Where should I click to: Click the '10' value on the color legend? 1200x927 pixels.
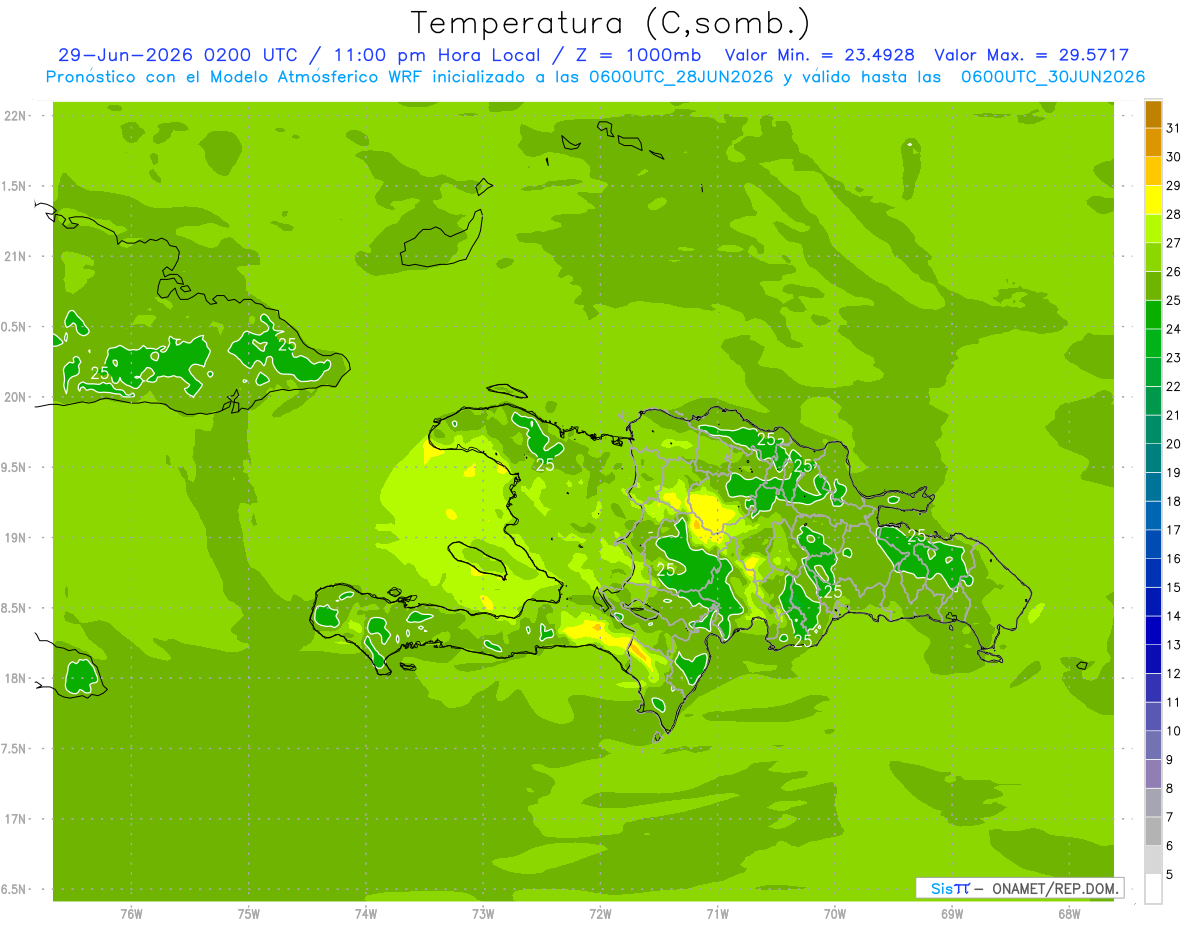point(1174,731)
